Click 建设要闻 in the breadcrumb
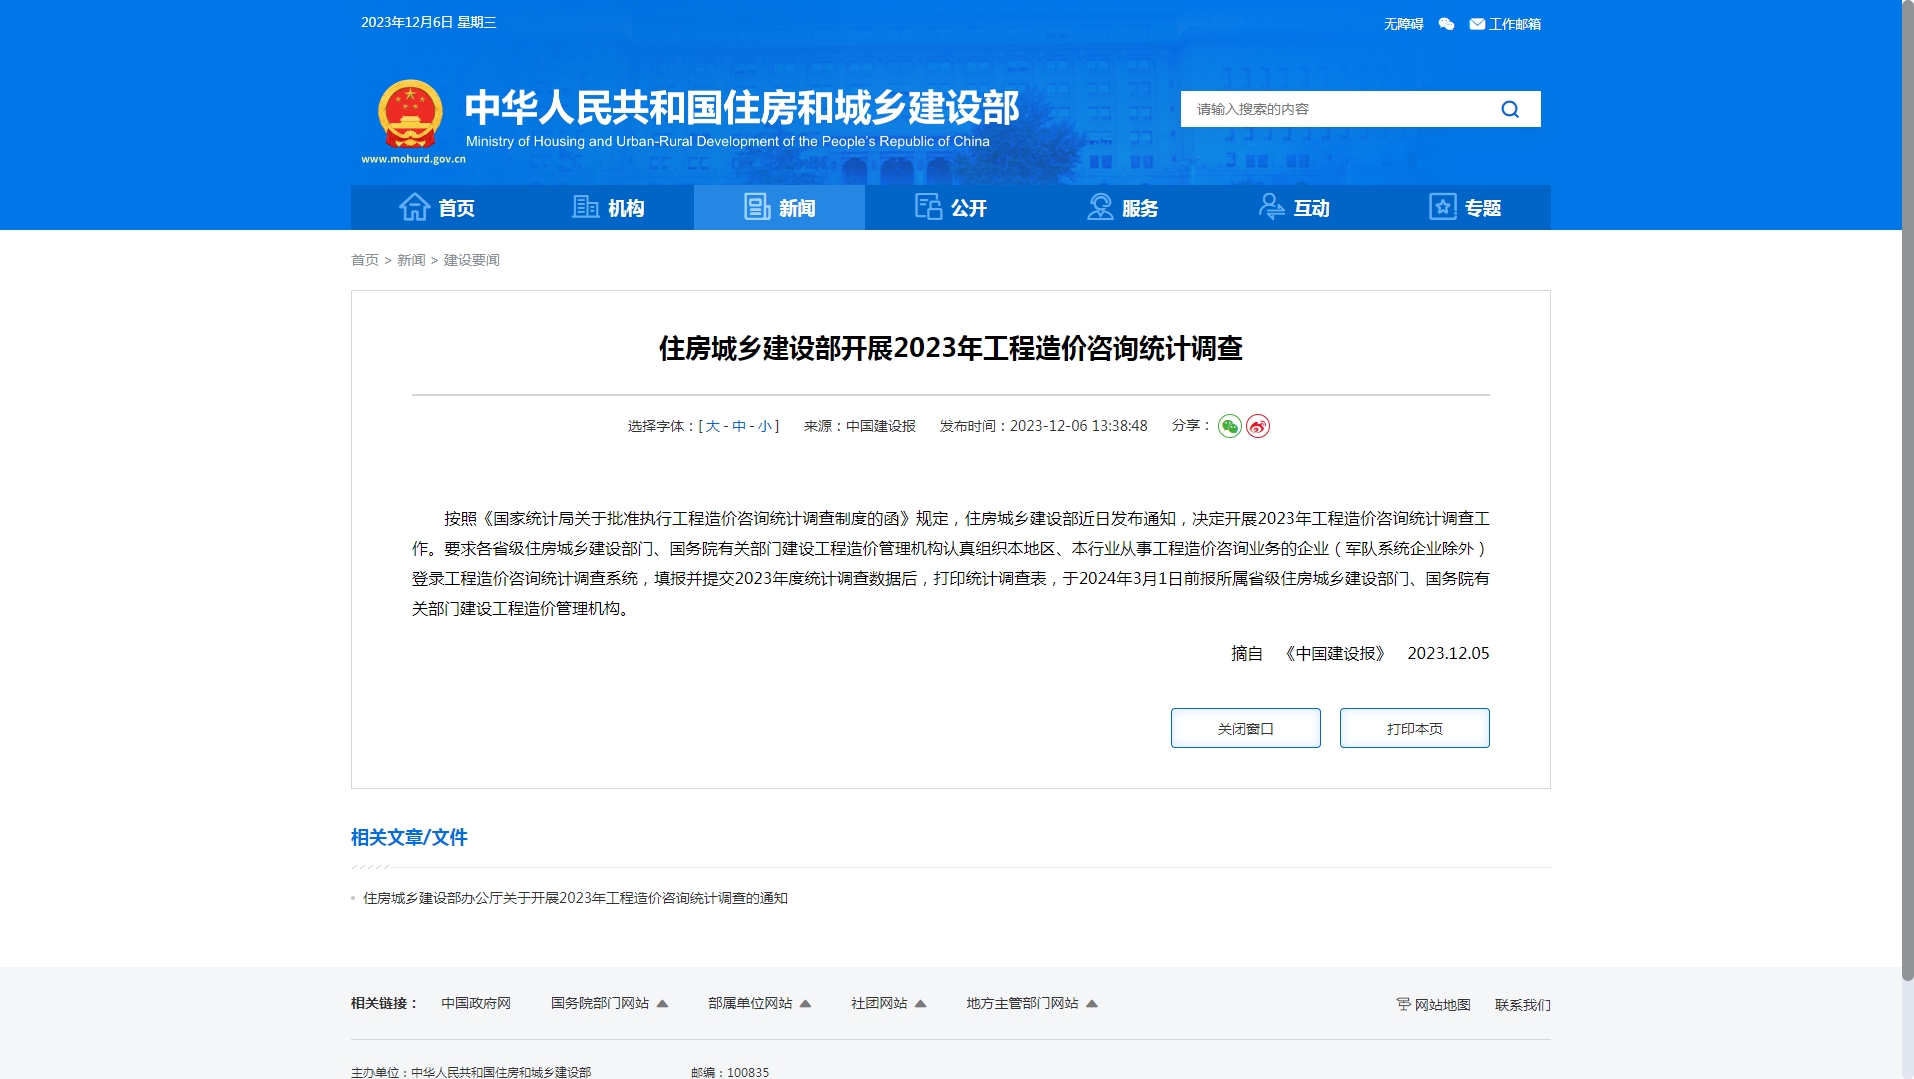The width and height of the screenshot is (1914, 1079). (x=472, y=260)
